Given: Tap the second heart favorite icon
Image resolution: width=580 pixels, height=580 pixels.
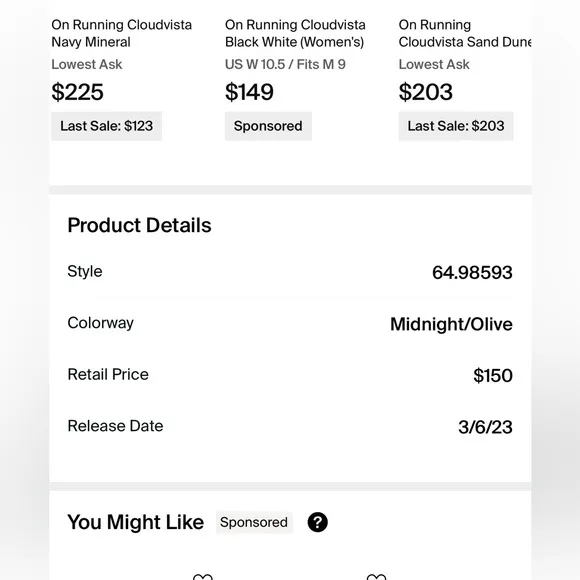Looking at the screenshot, I should pyautogui.click(x=376, y=577).
